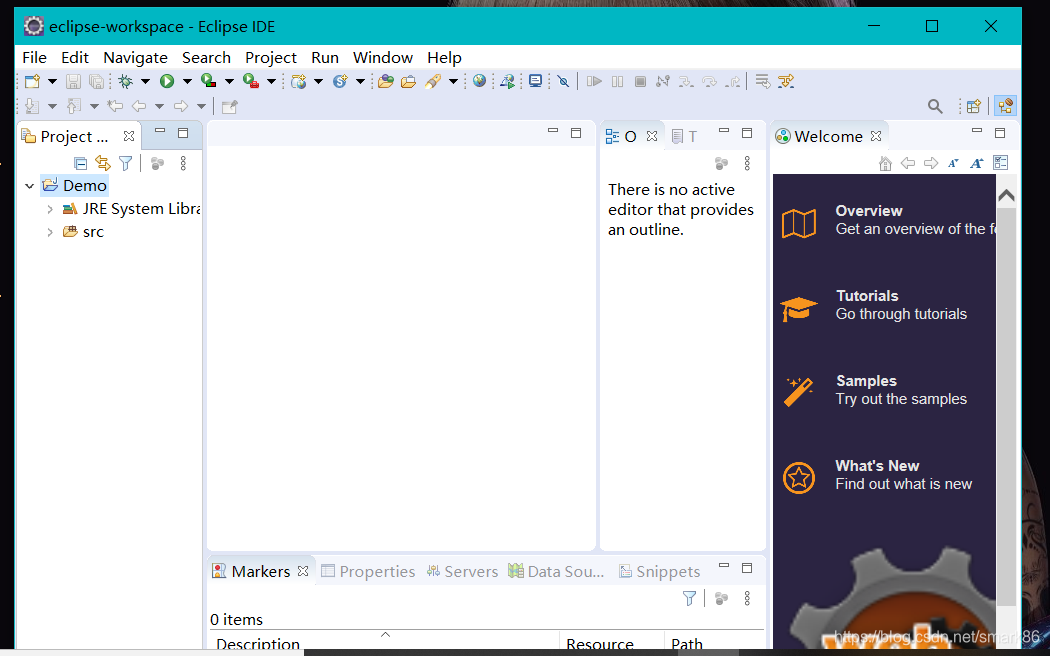Open the Window menu
Screen dimensions: 1050x656
[x=383, y=58]
